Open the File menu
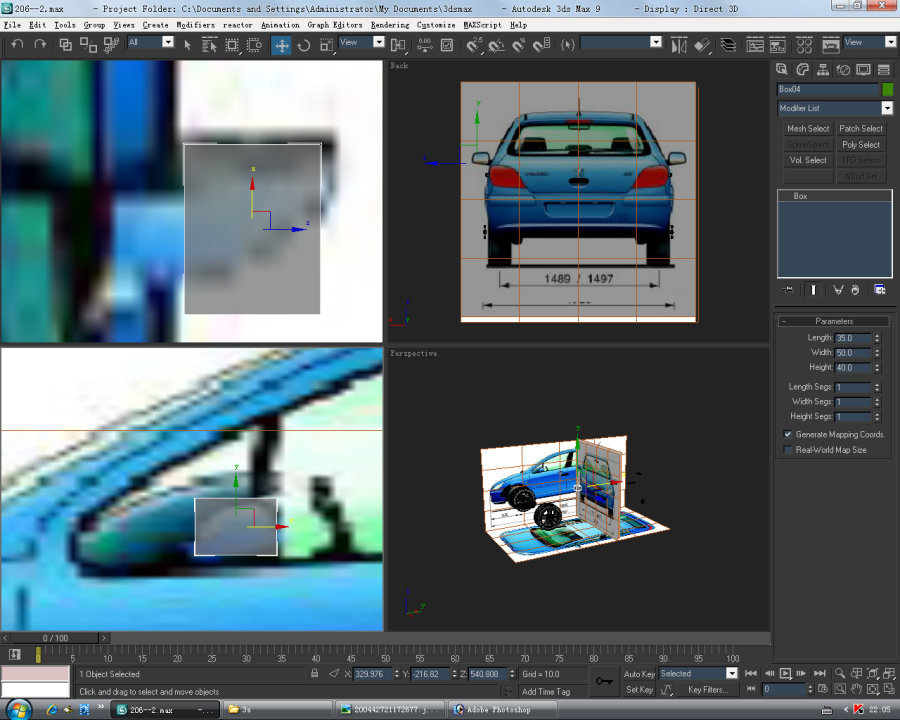The height and width of the screenshot is (720, 900). click(x=12, y=25)
